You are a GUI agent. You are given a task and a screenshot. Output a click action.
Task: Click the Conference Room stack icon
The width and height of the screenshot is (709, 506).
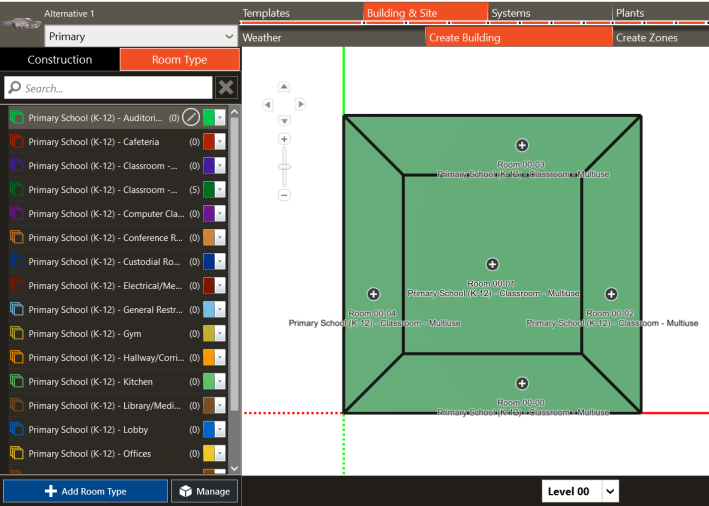coord(17,237)
